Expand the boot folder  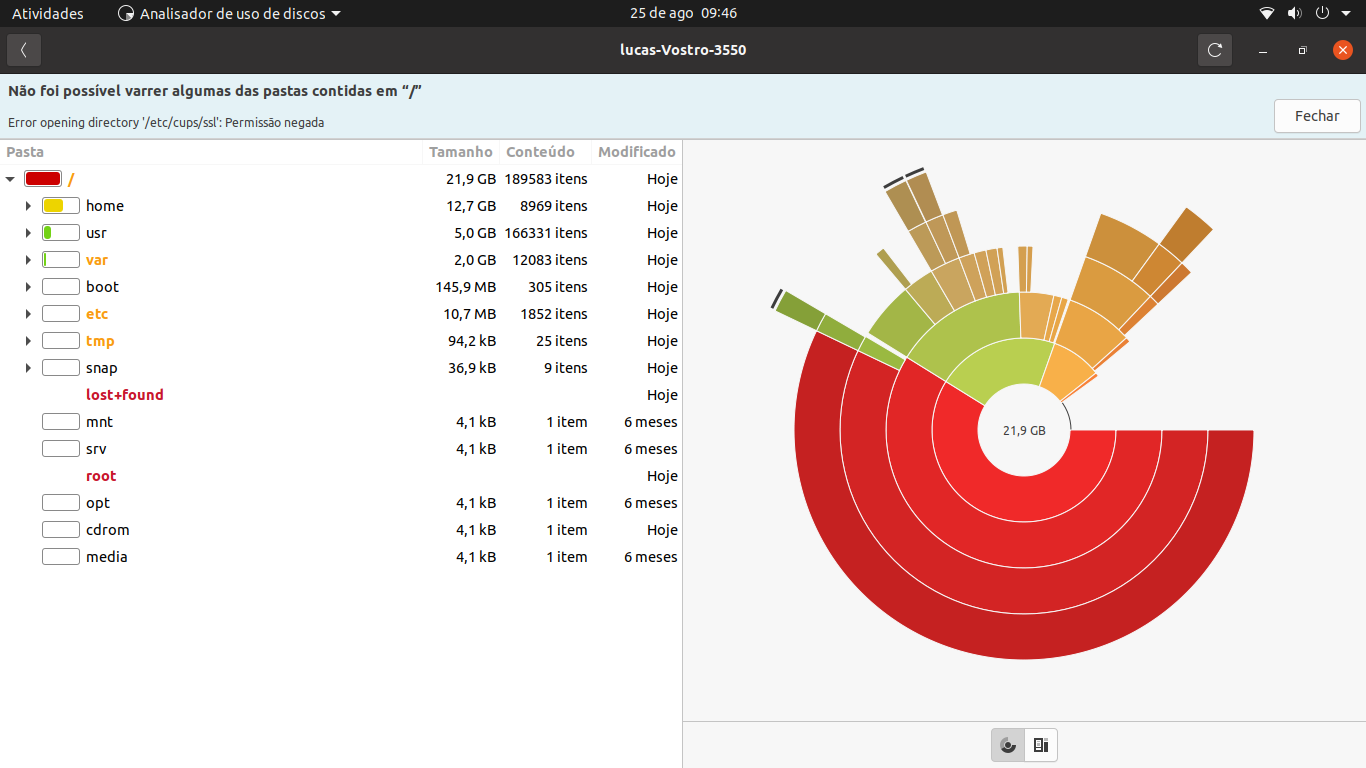tap(28, 287)
